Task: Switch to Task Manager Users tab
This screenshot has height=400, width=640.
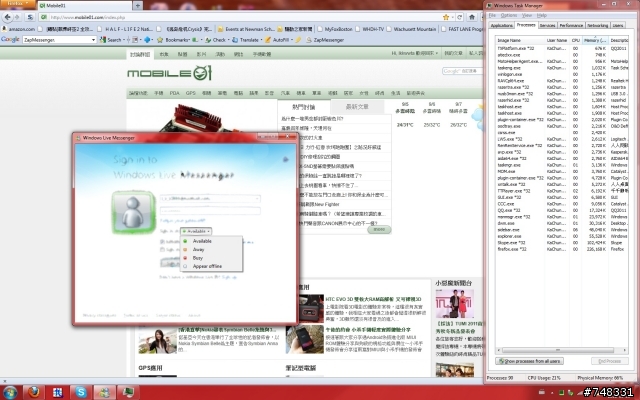Action: pos(618,25)
